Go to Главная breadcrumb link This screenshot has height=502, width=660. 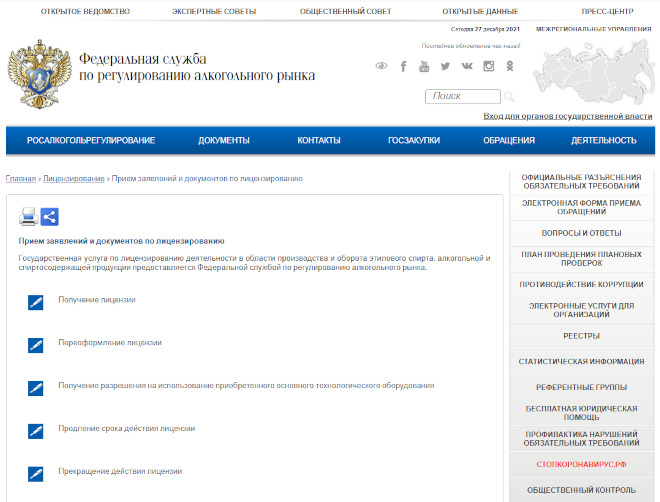[21, 178]
